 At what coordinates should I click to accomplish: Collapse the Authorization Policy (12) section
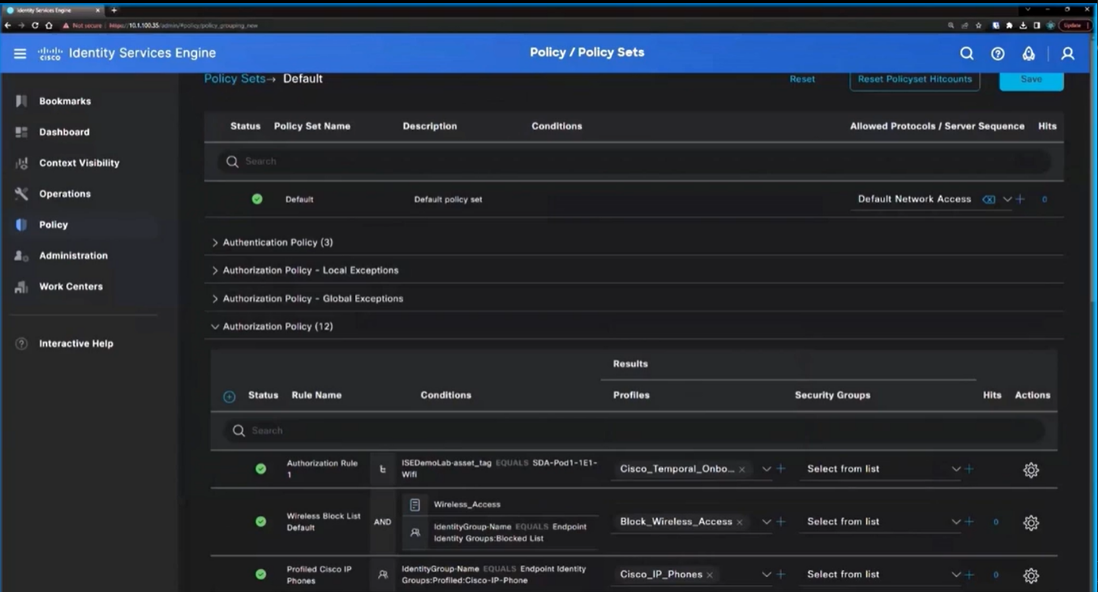[x=277, y=327]
